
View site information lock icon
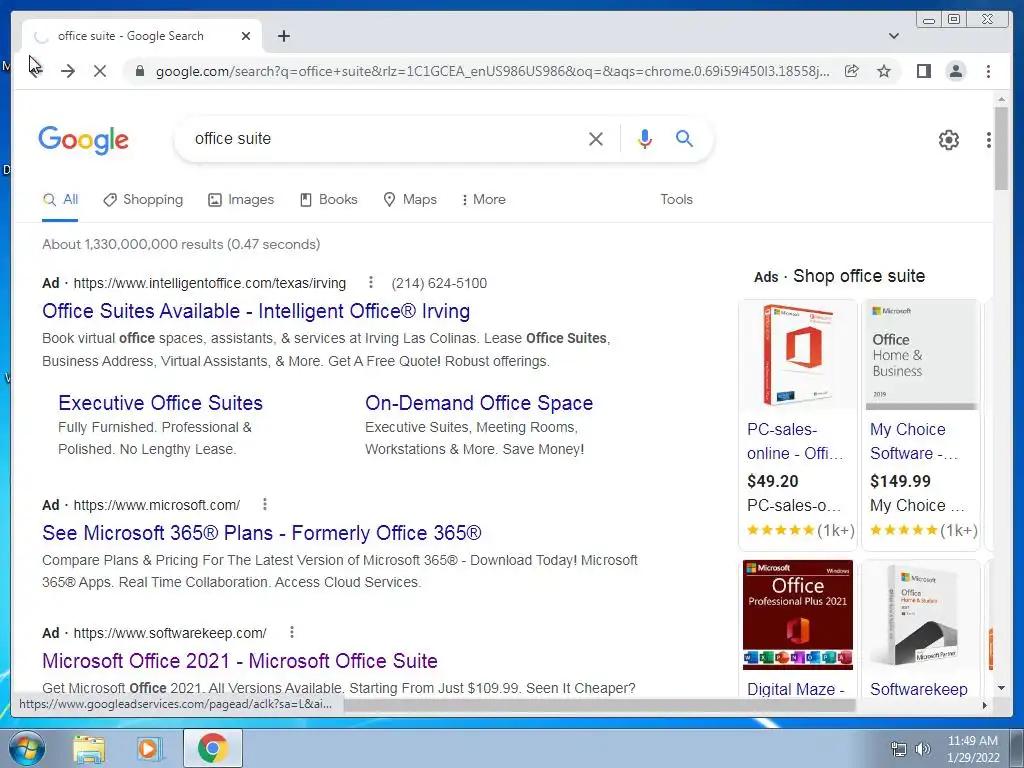point(139,71)
